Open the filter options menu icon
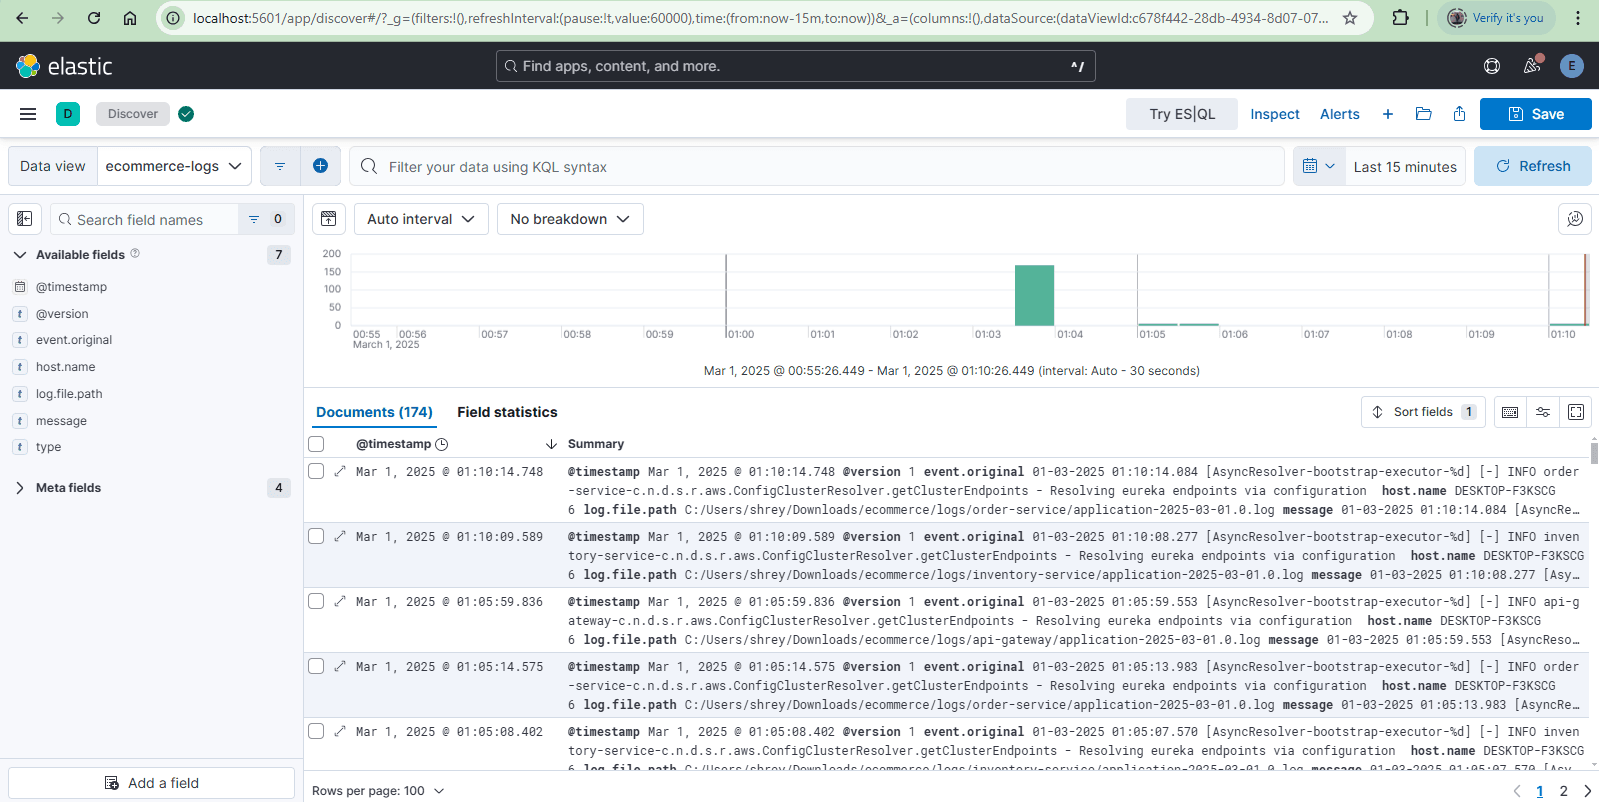1599x802 pixels. click(x=280, y=166)
